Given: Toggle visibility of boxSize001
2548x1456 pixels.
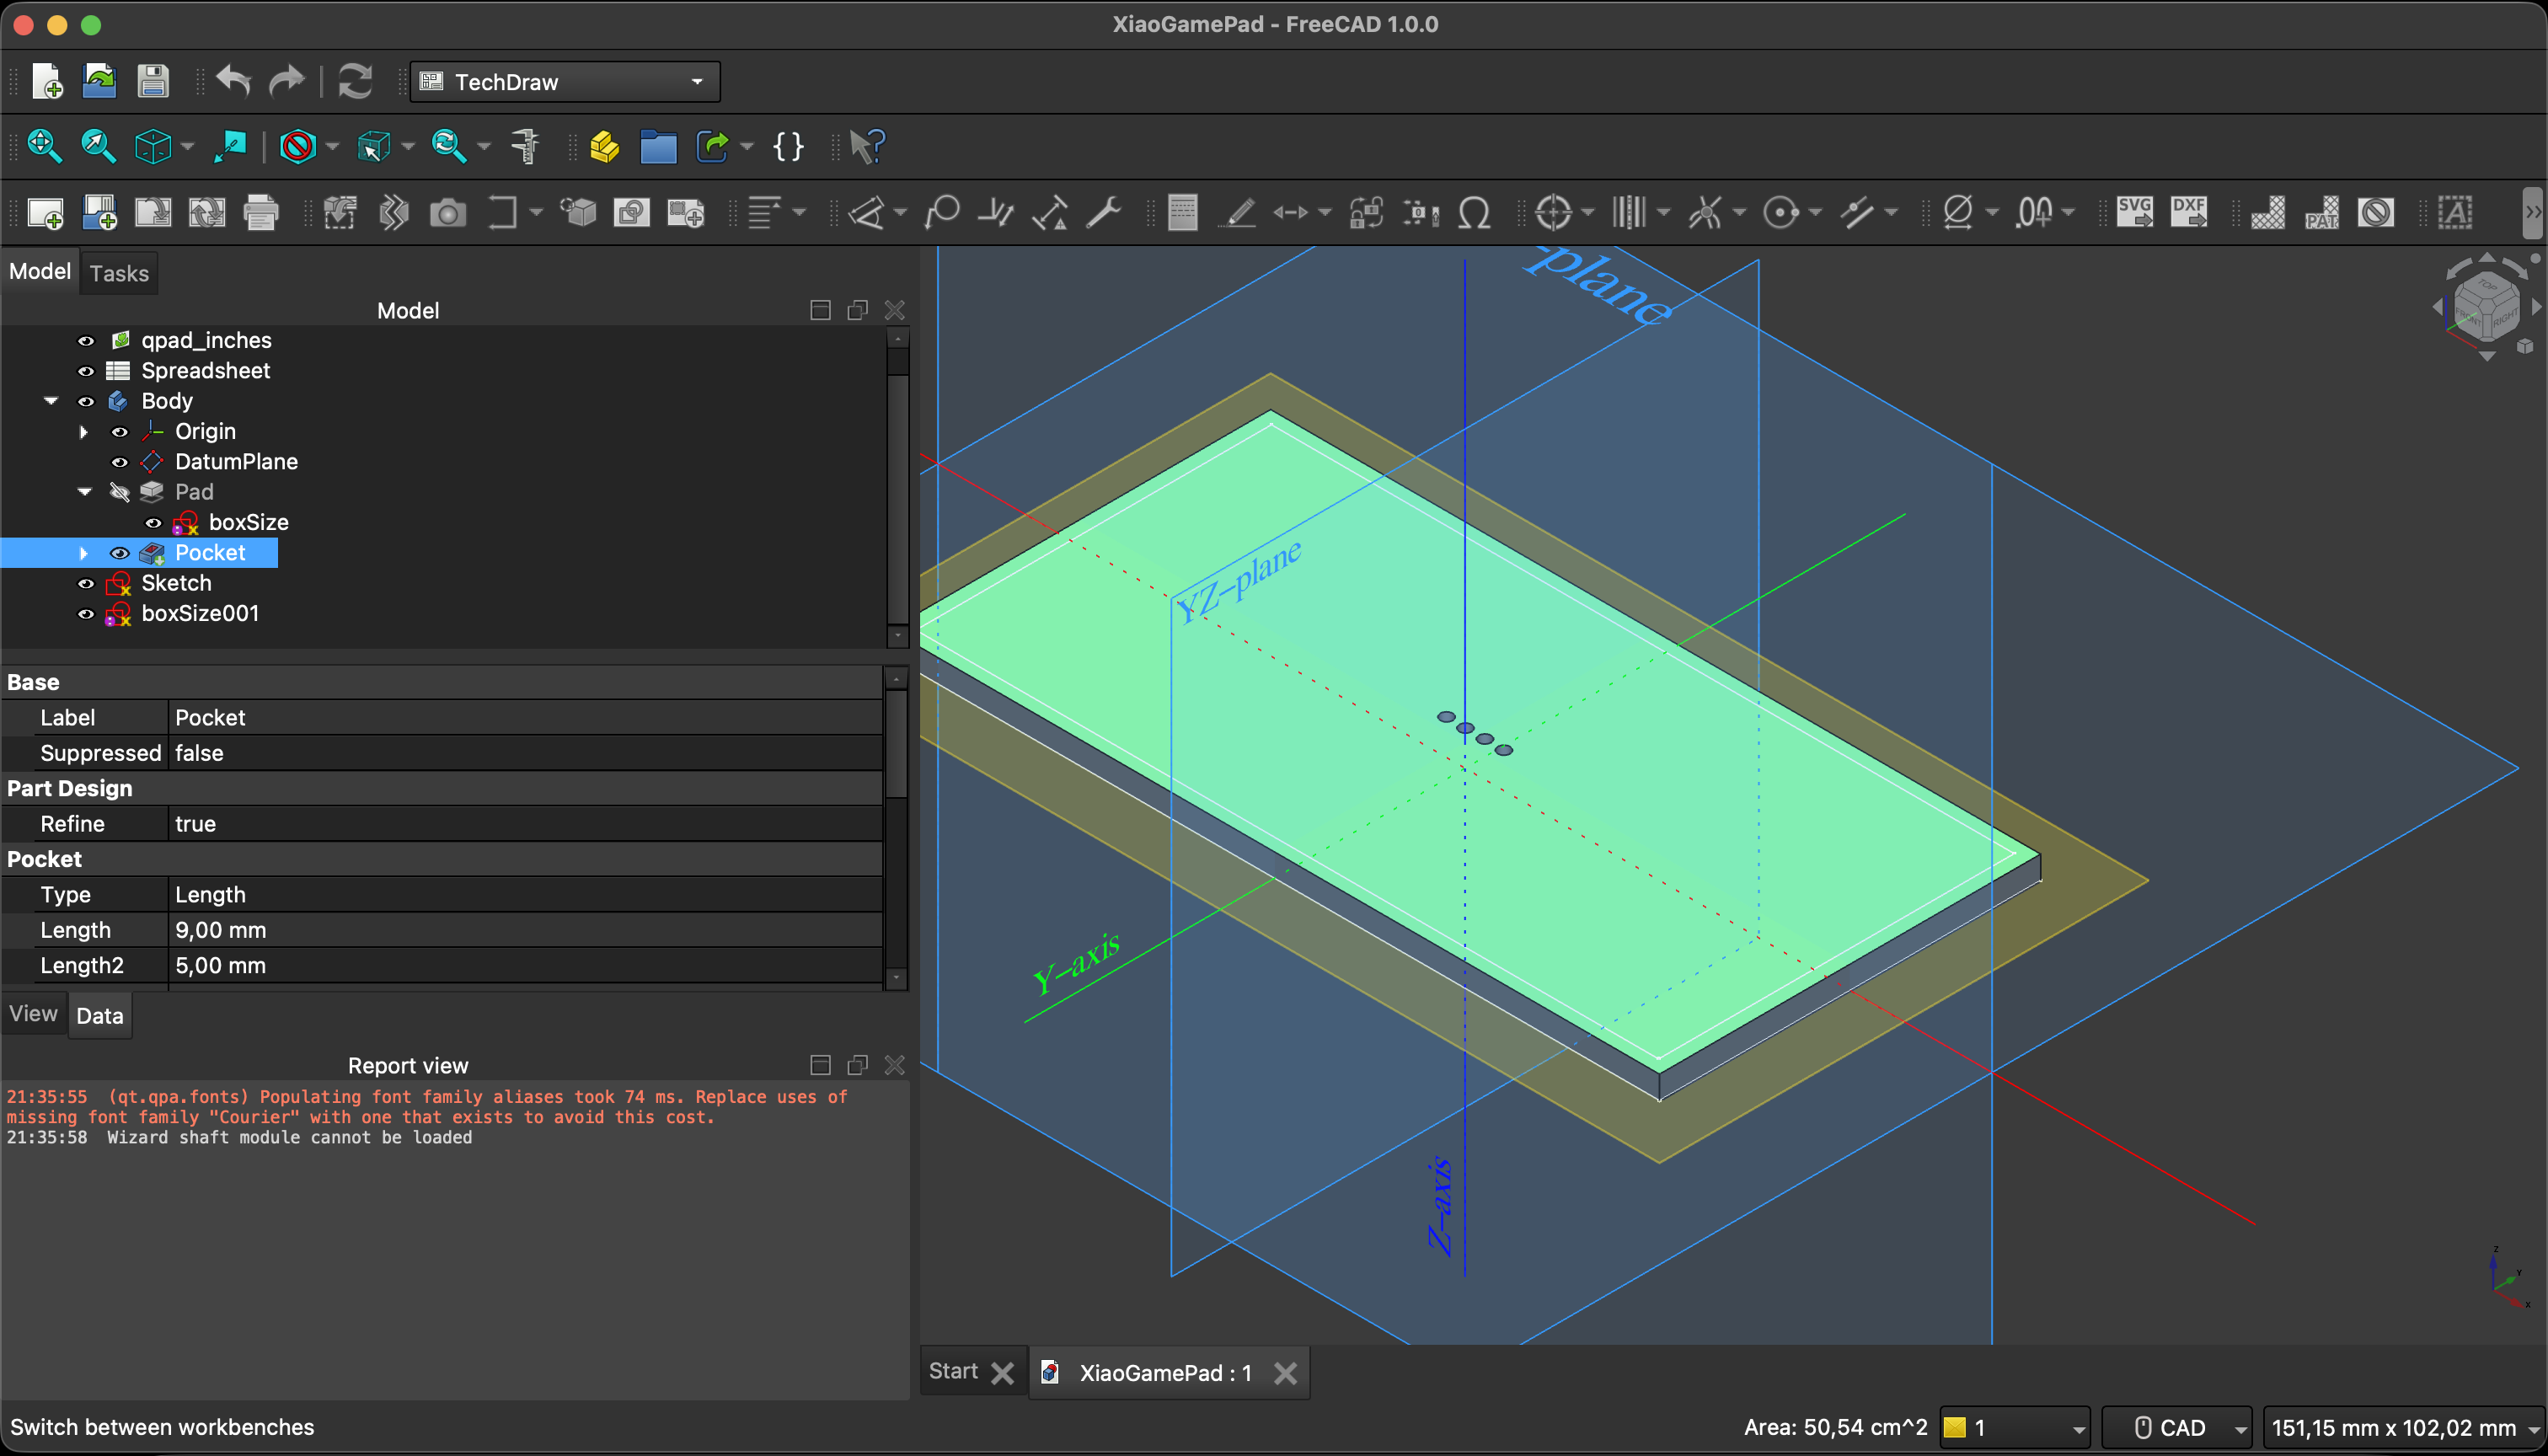Looking at the screenshot, I should point(85,614).
